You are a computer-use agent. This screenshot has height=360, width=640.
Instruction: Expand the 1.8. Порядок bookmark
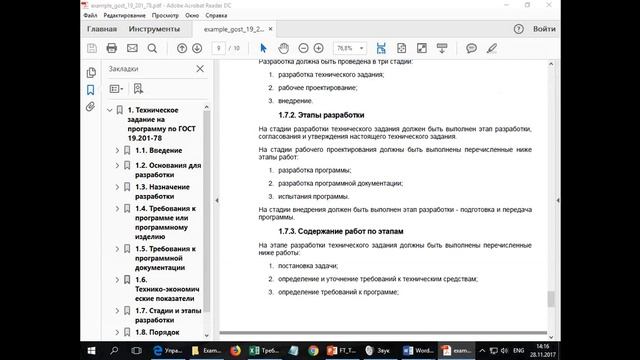pyautogui.click(x=117, y=332)
